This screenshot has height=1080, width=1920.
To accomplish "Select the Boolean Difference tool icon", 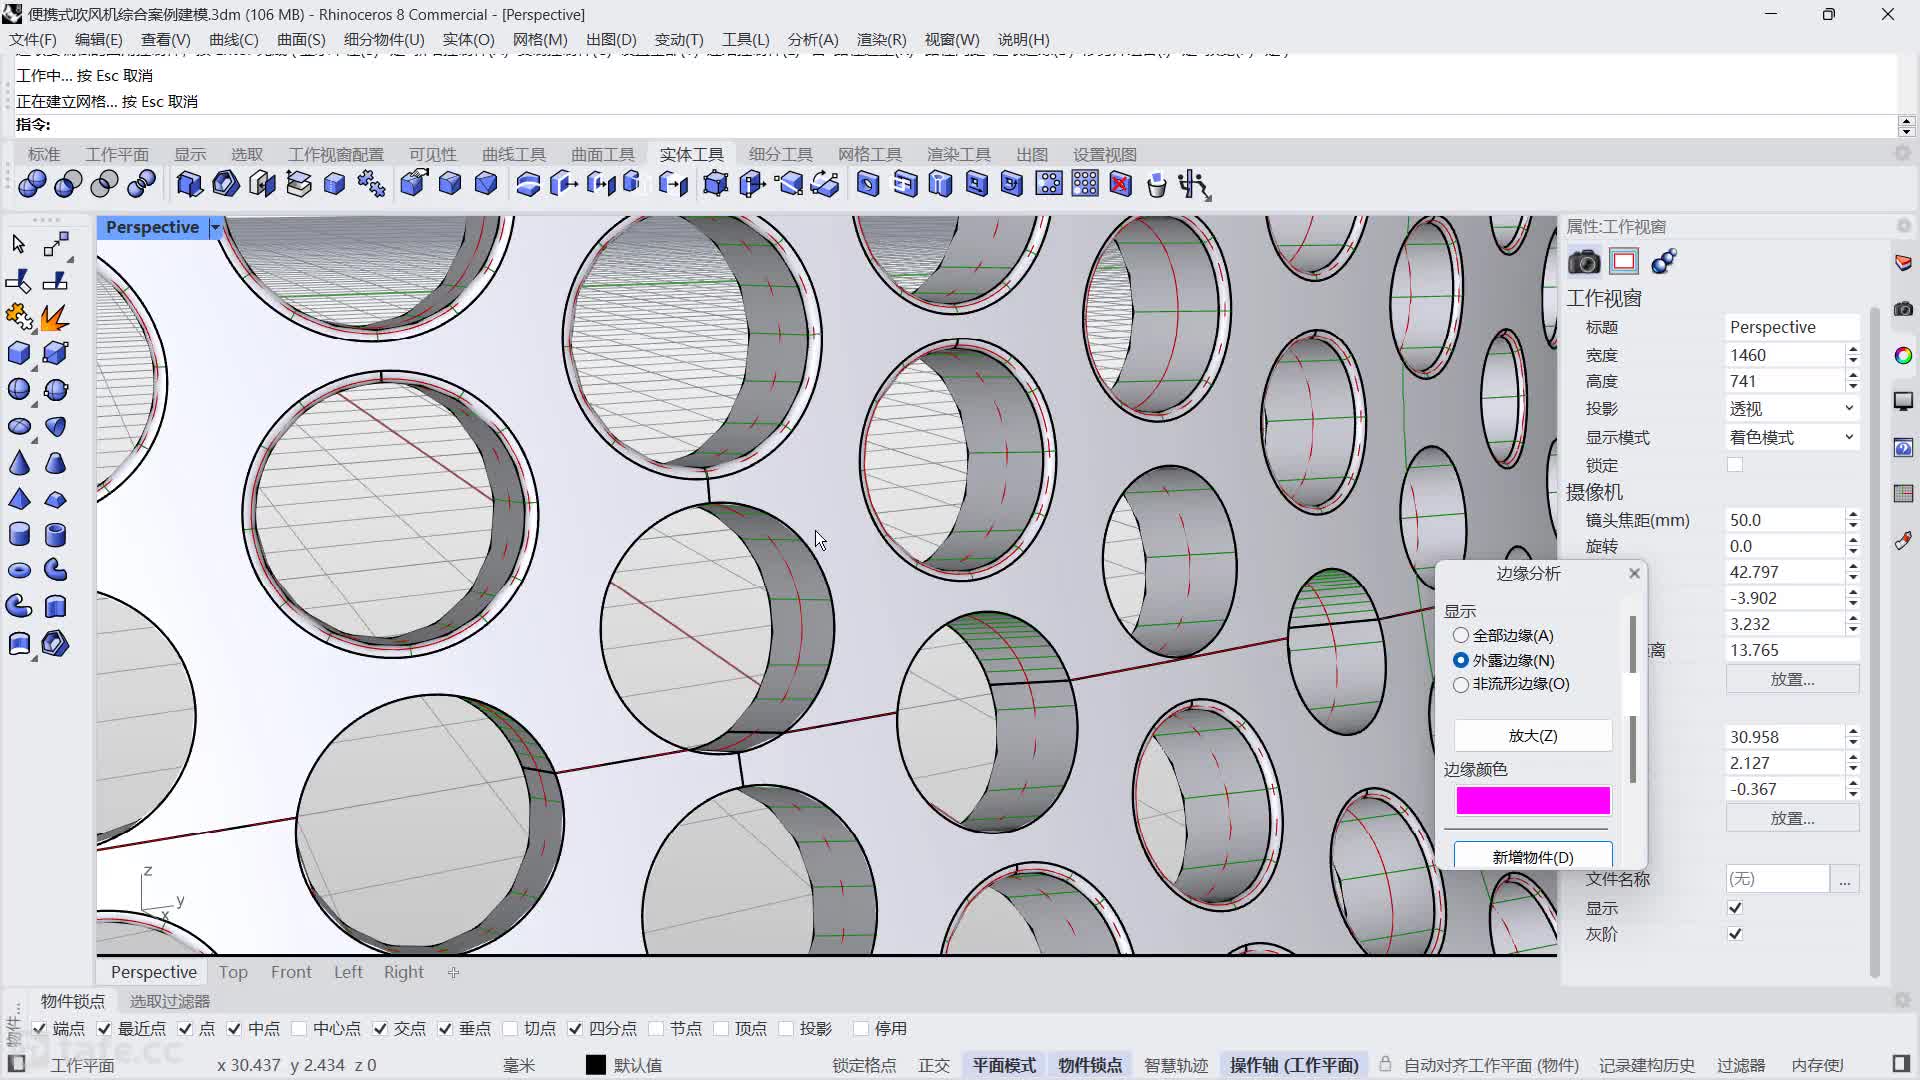I will [x=68, y=184].
